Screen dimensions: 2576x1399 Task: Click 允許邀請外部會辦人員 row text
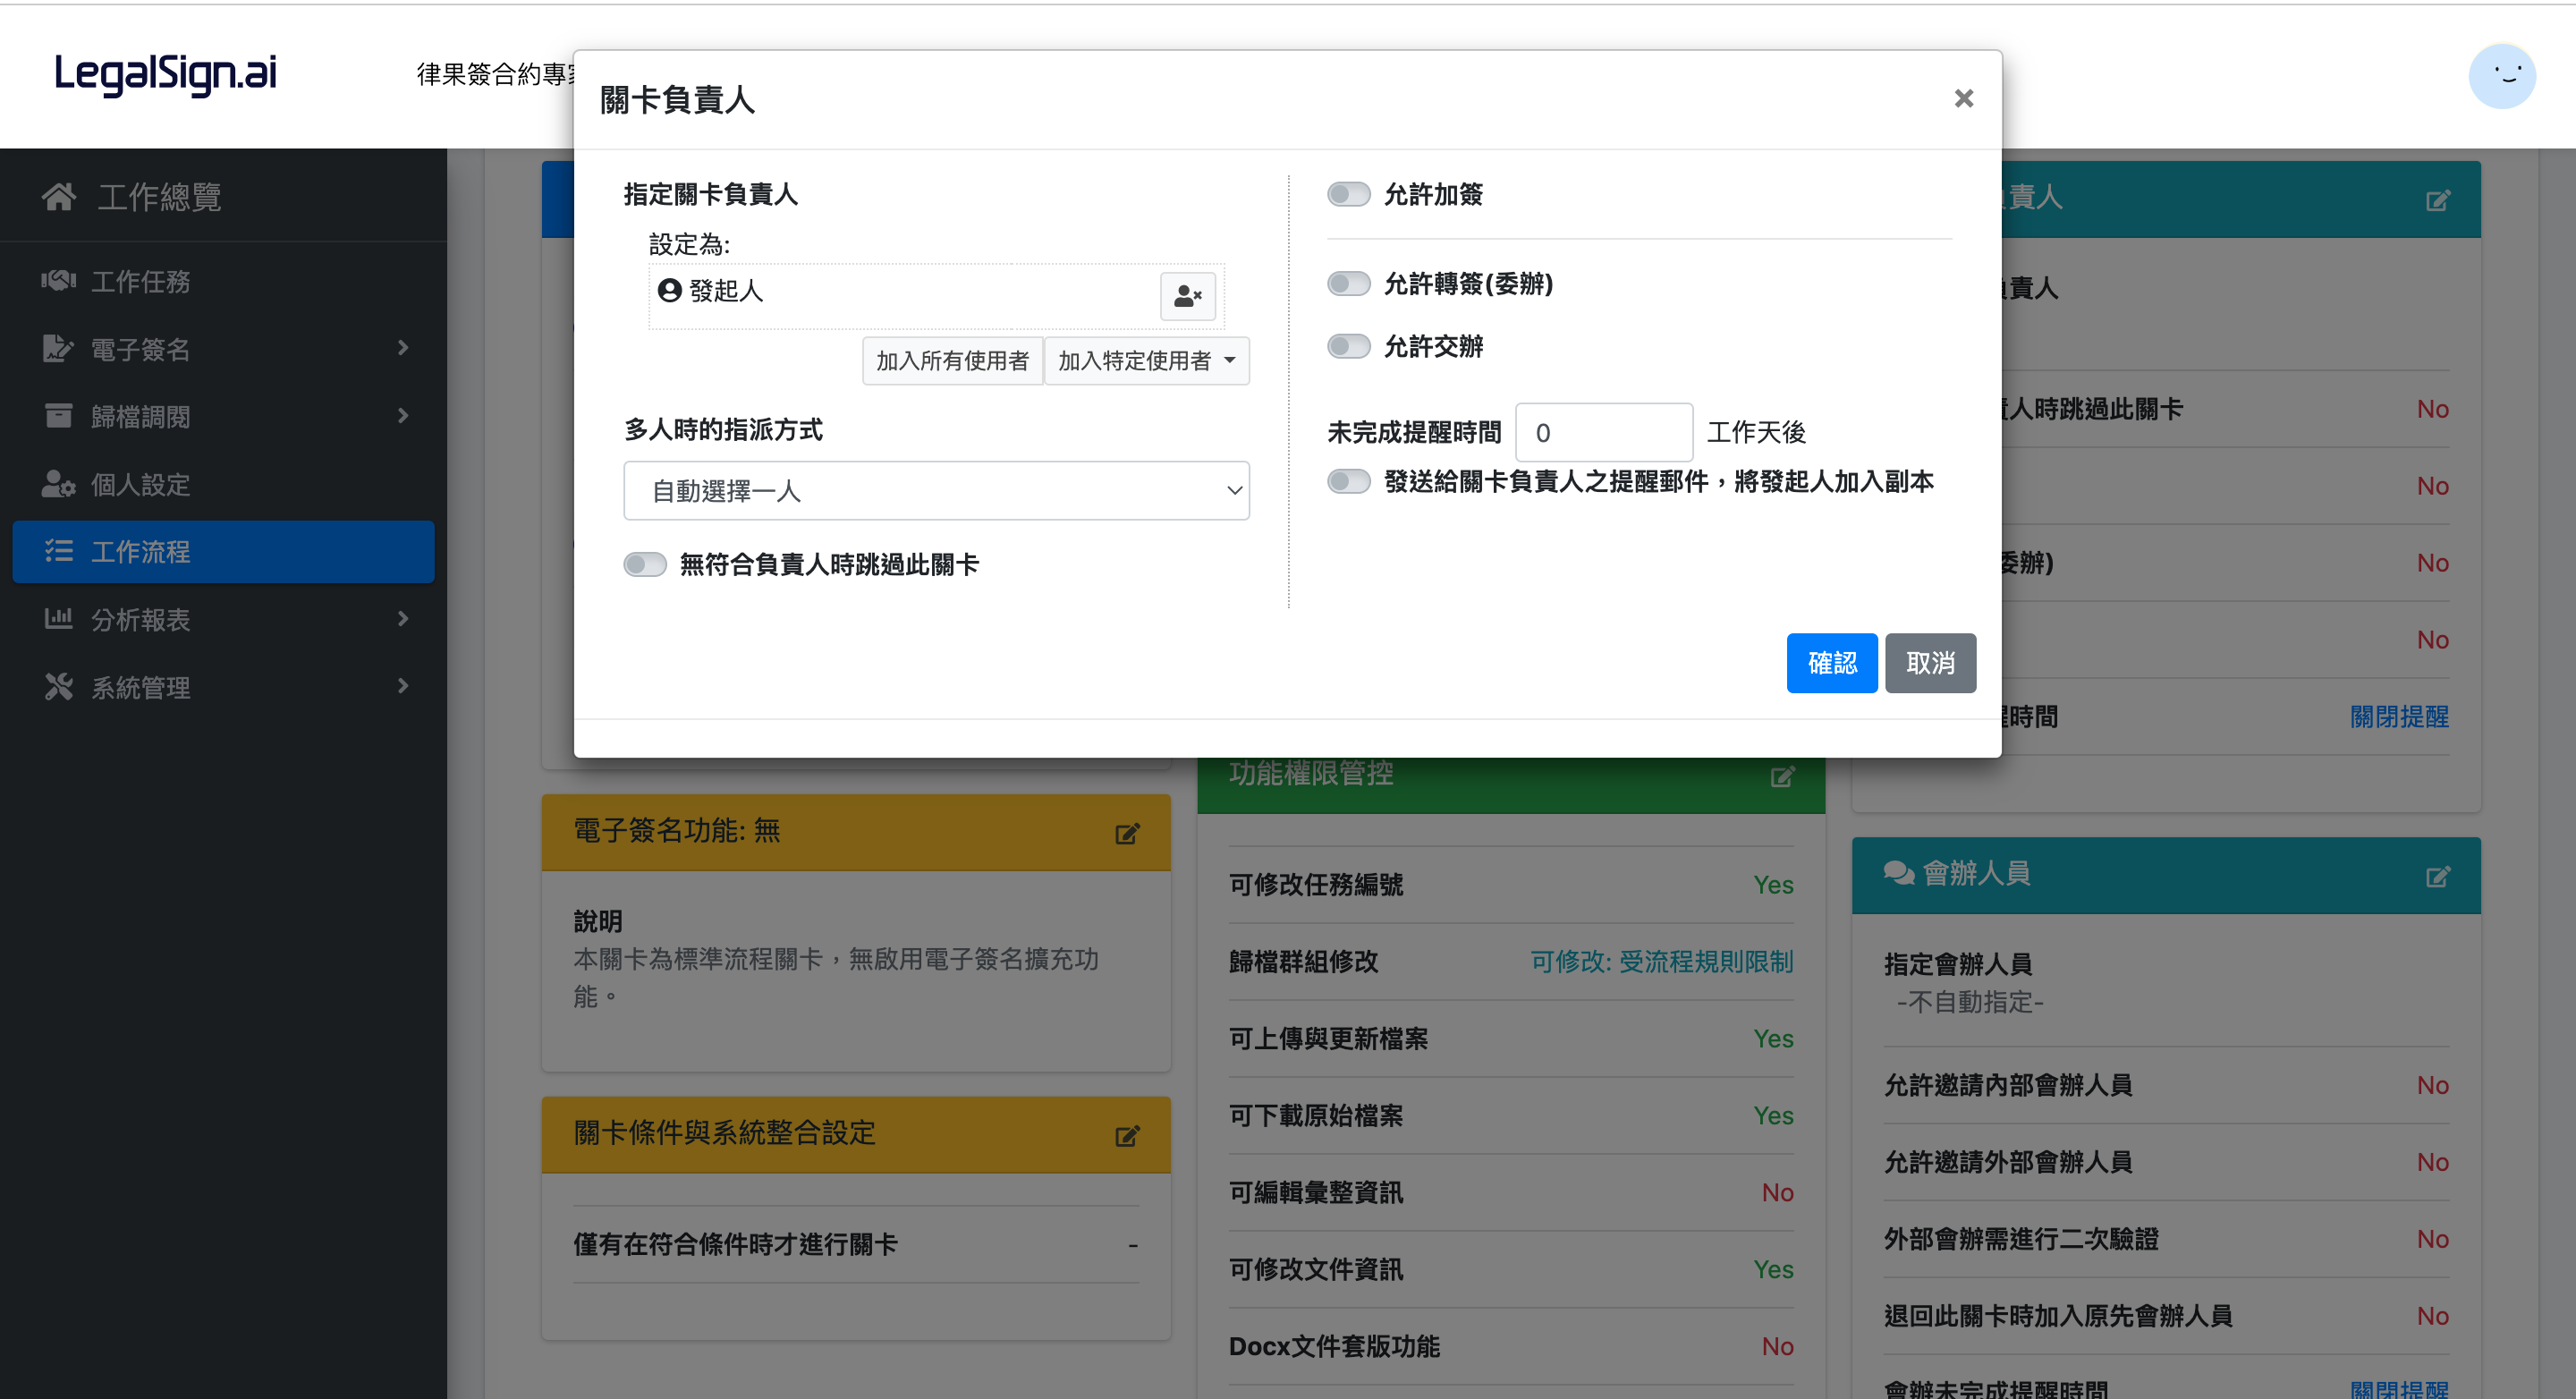pyautogui.click(x=2007, y=1161)
